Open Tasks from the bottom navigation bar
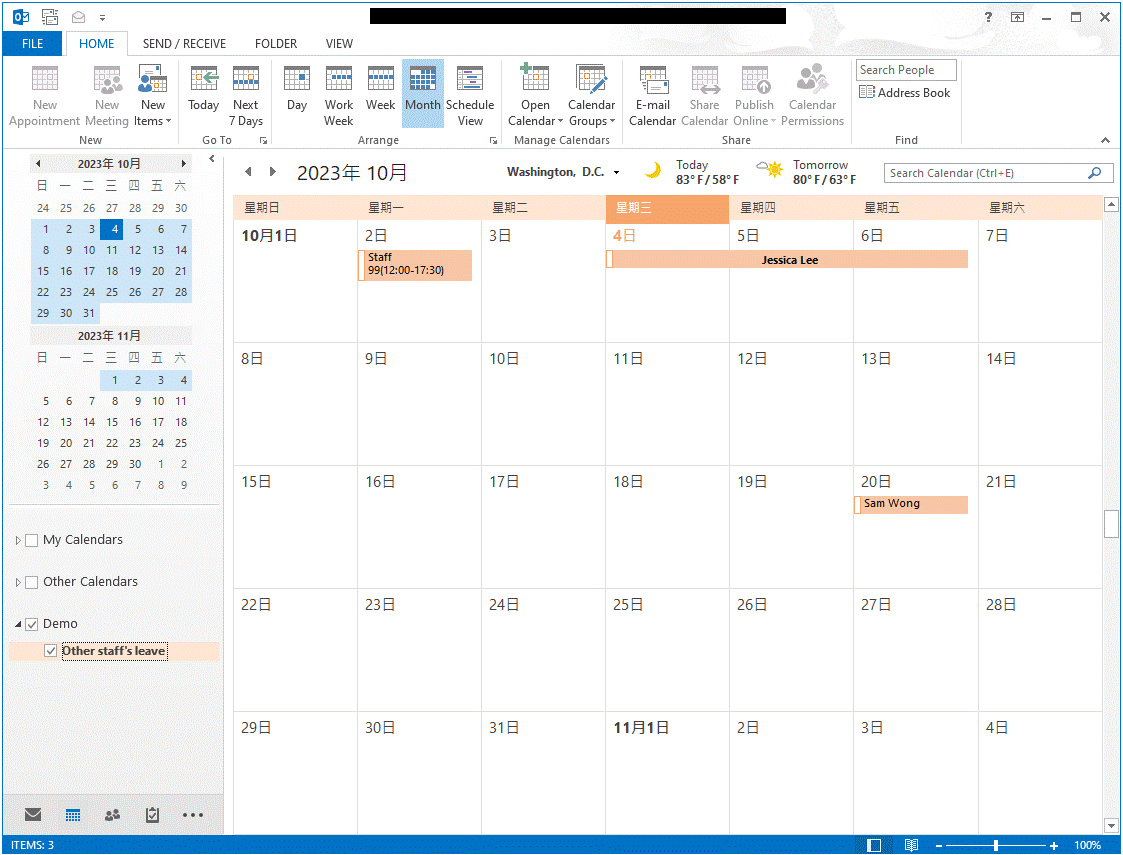Image resolution: width=1123 pixels, height=855 pixels. (x=152, y=815)
